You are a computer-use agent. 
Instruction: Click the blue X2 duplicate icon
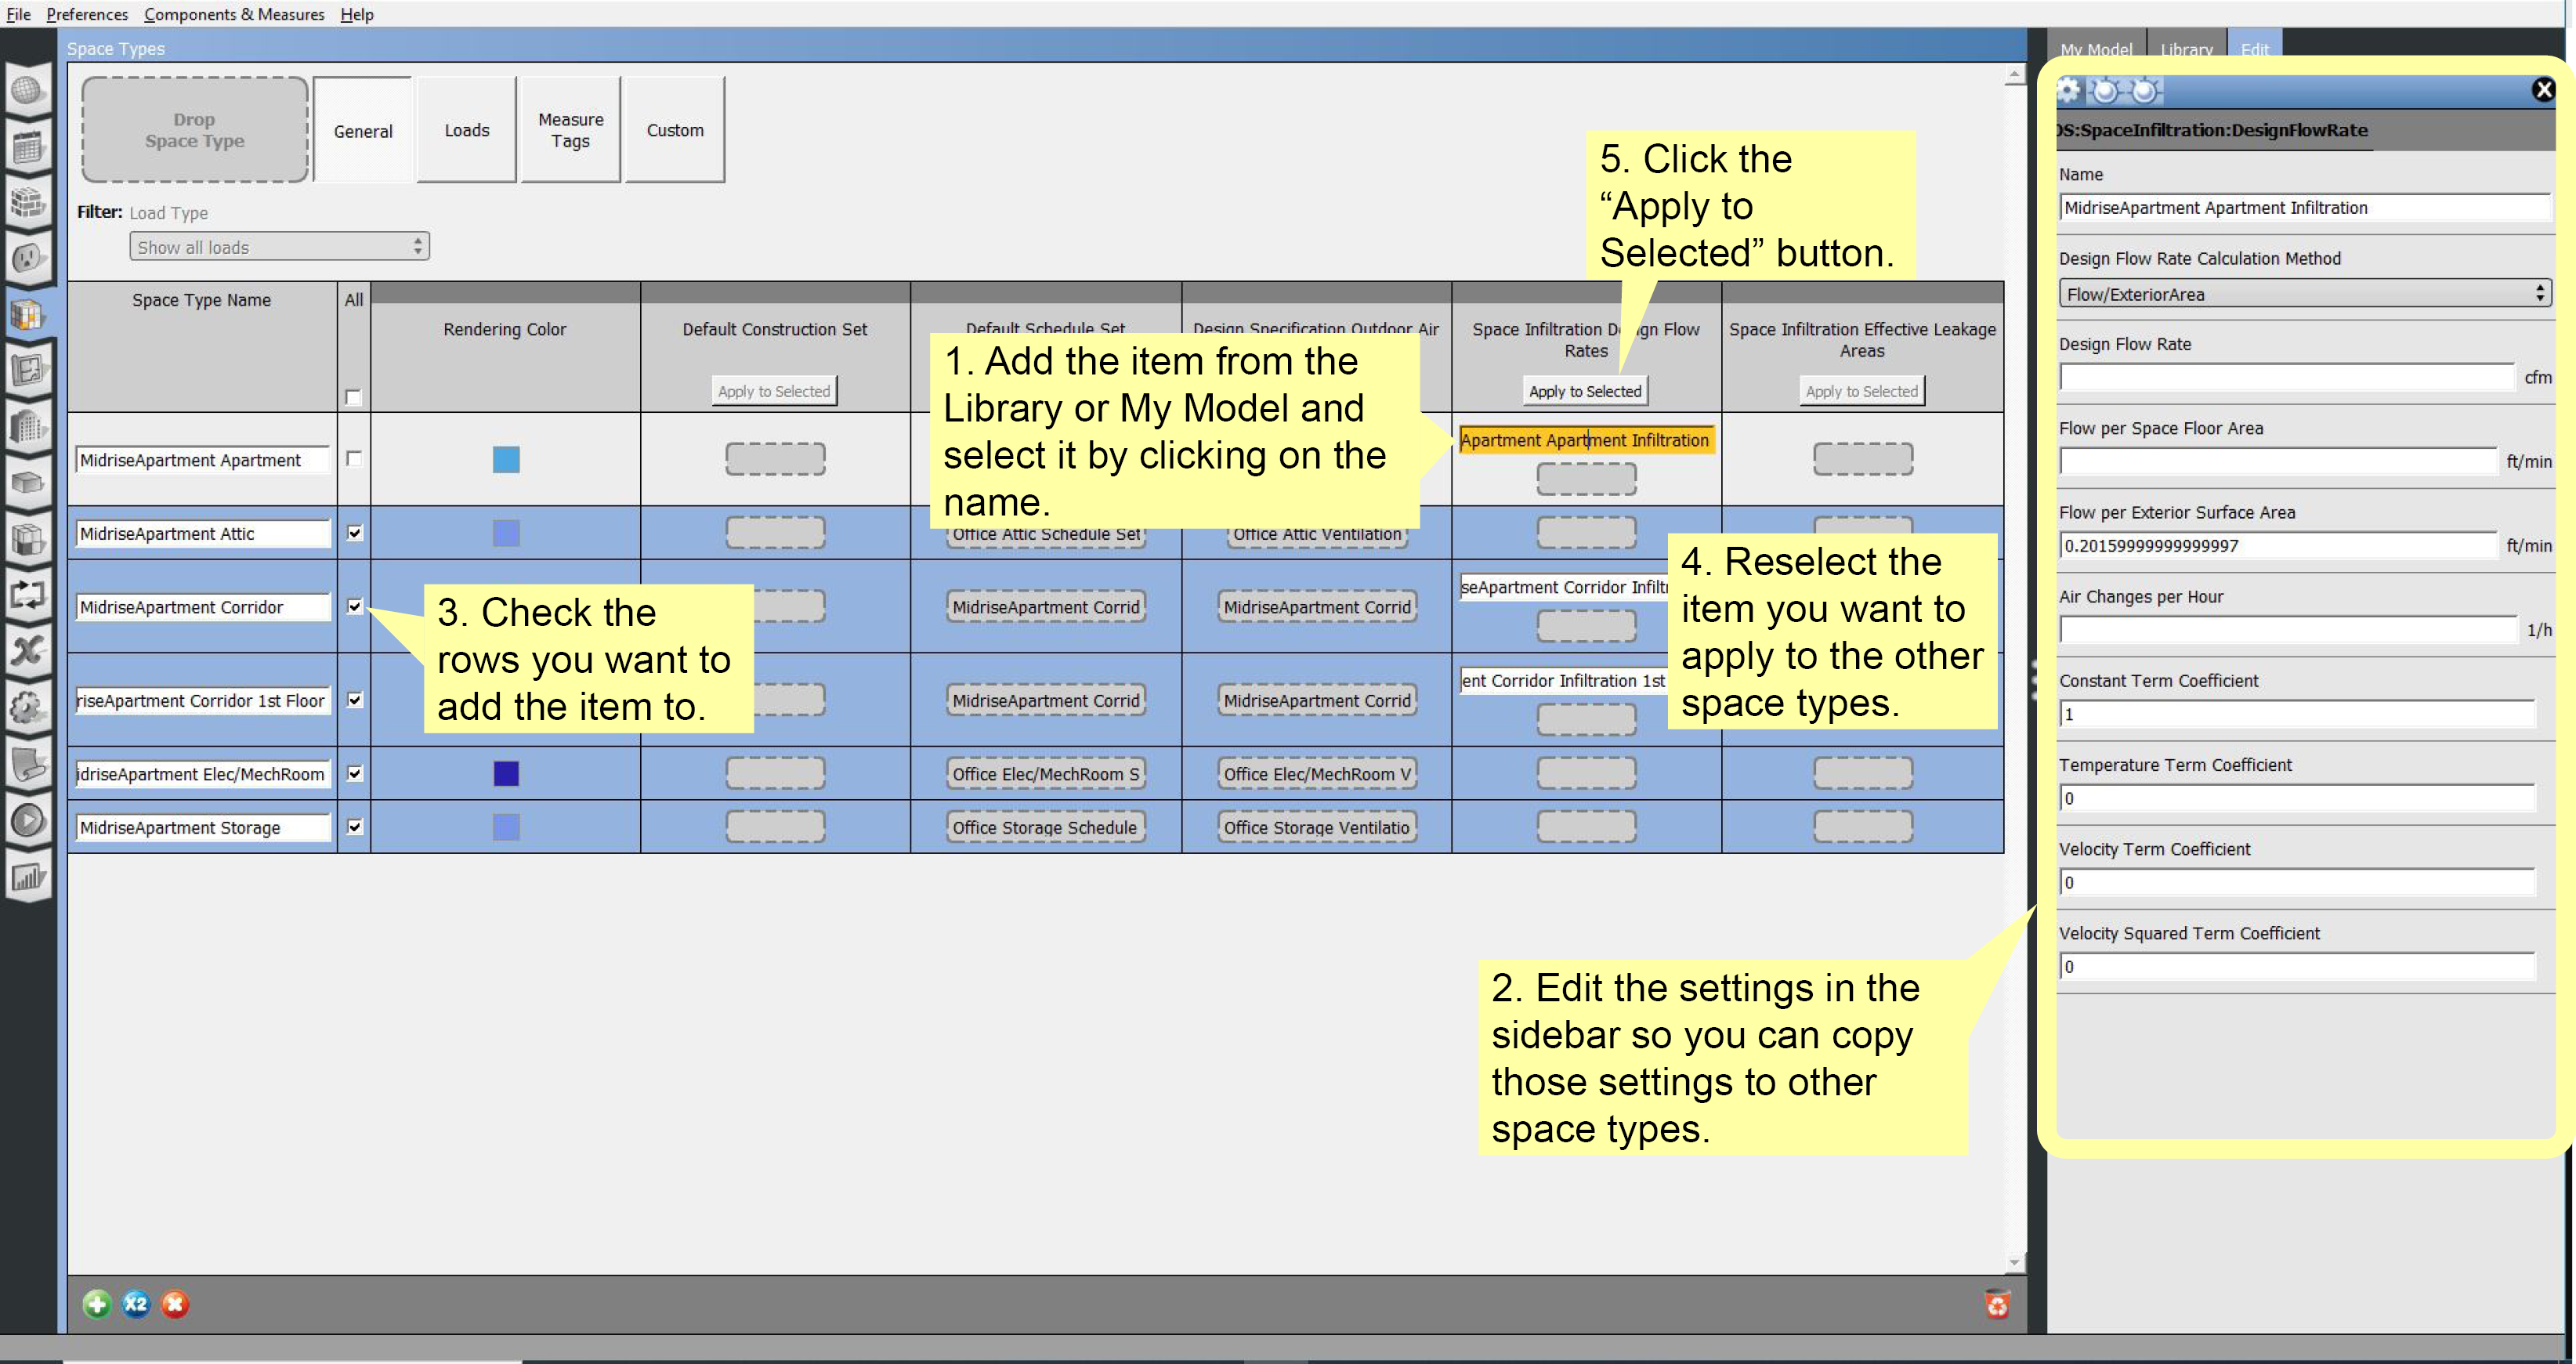136,1304
